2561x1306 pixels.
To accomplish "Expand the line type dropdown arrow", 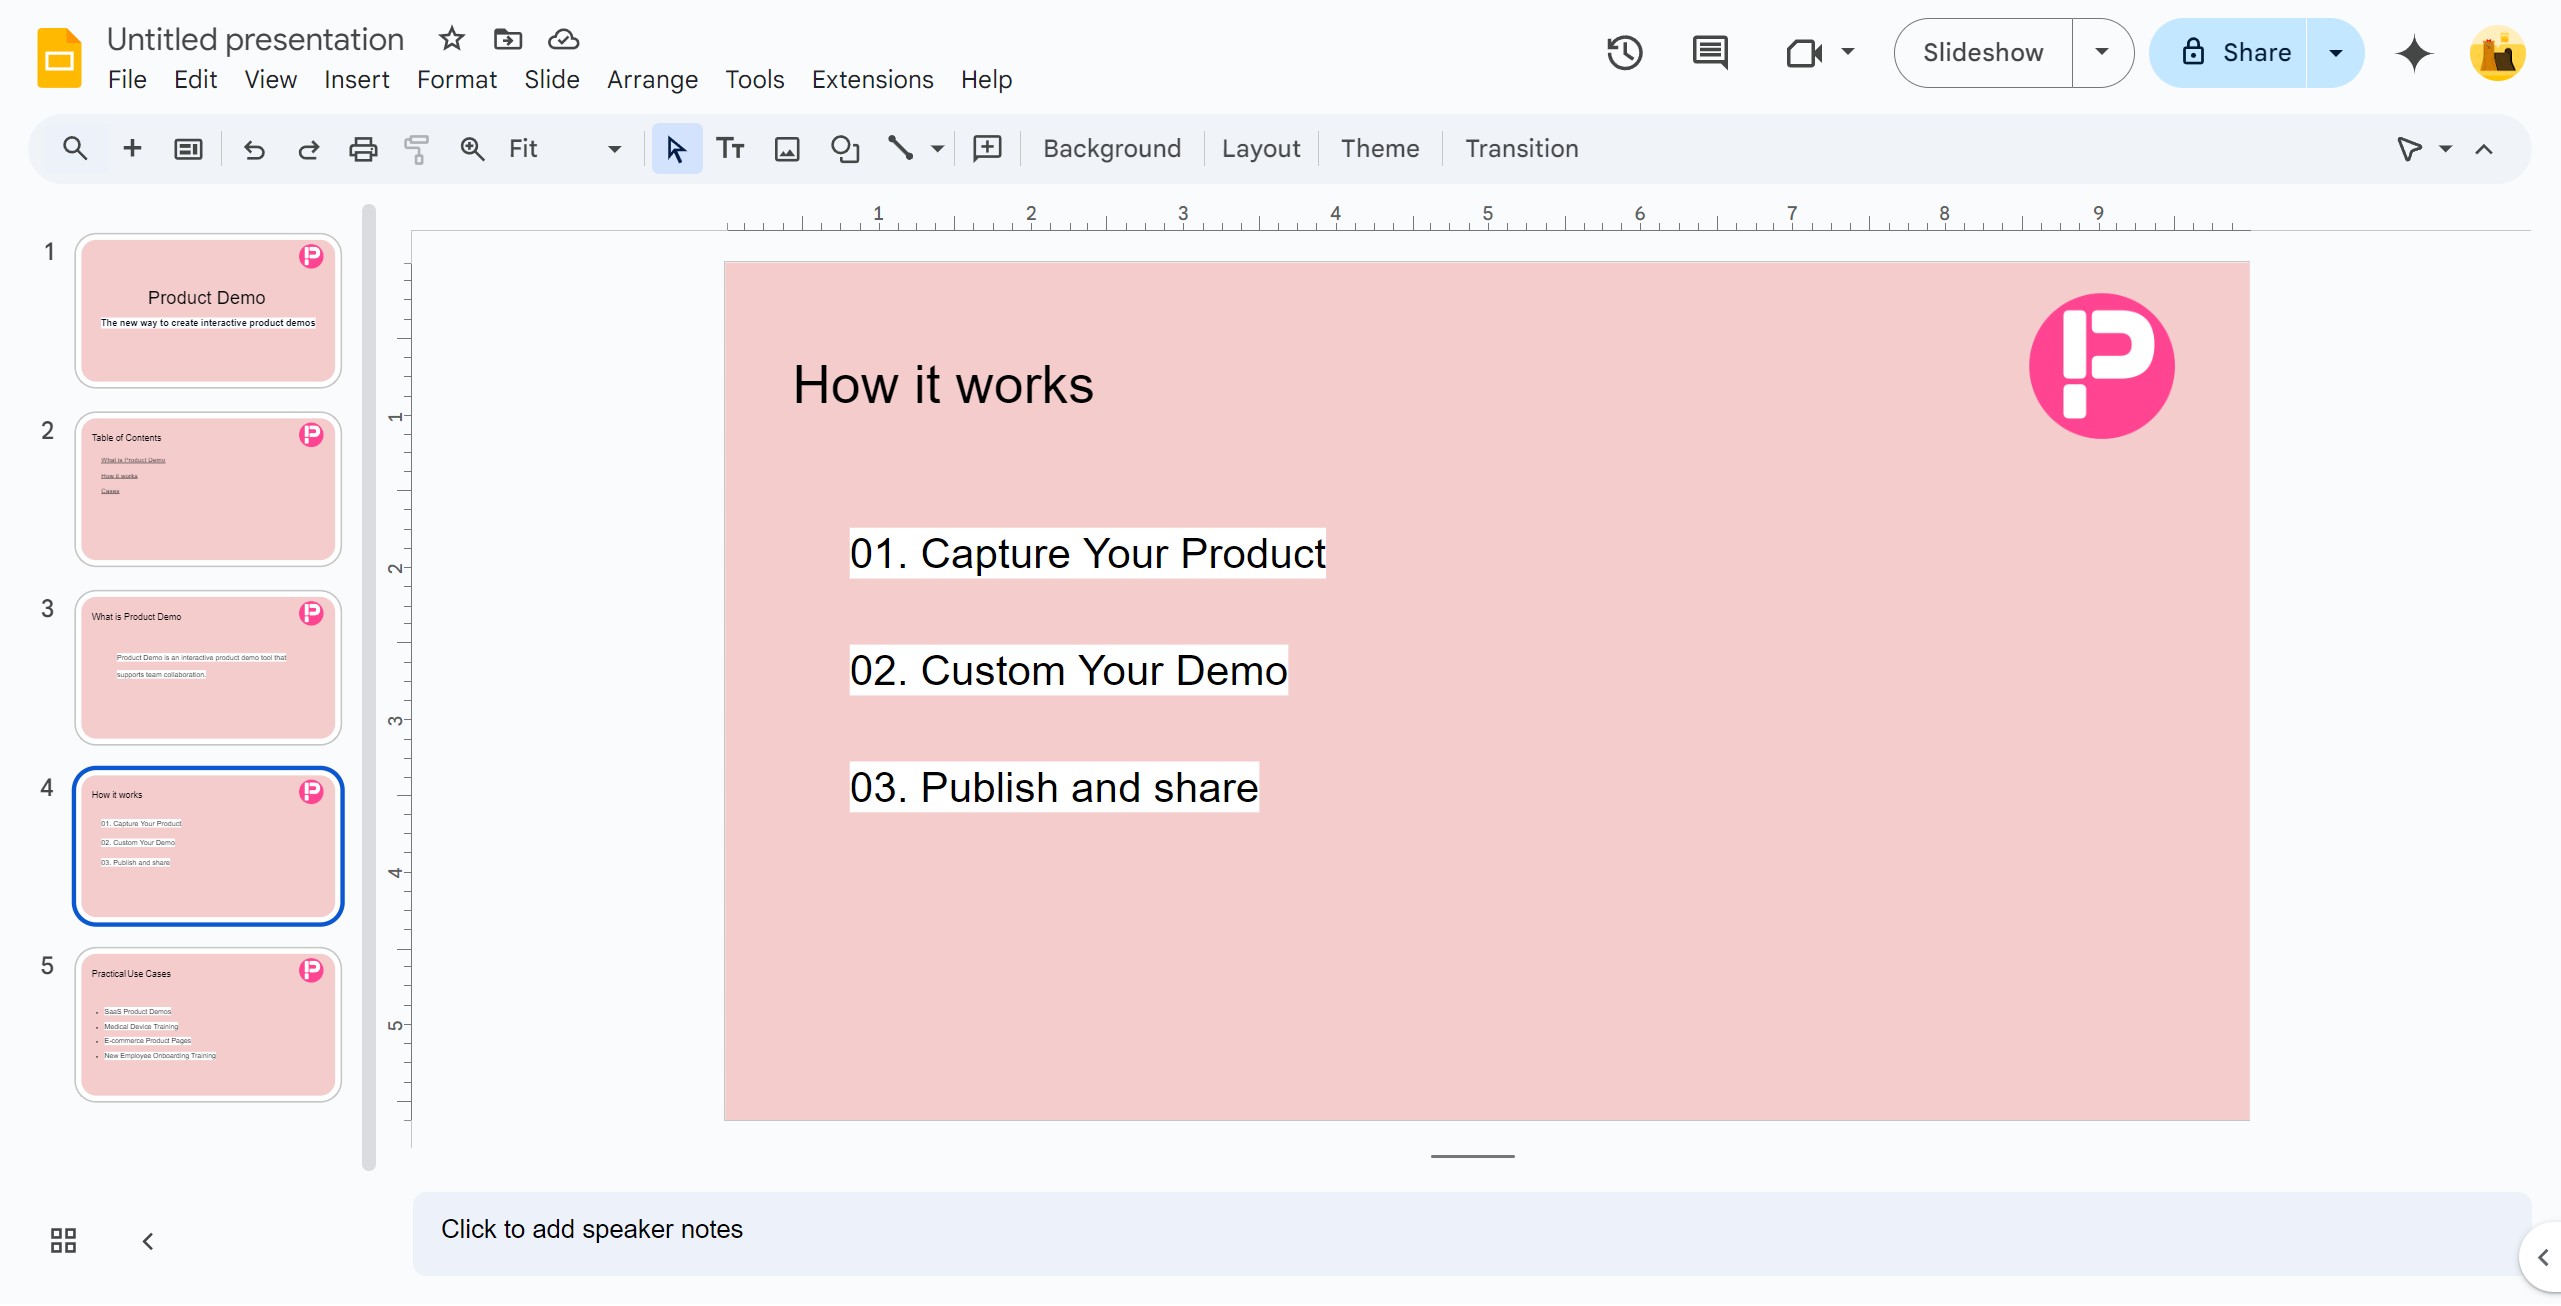I will [x=937, y=149].
